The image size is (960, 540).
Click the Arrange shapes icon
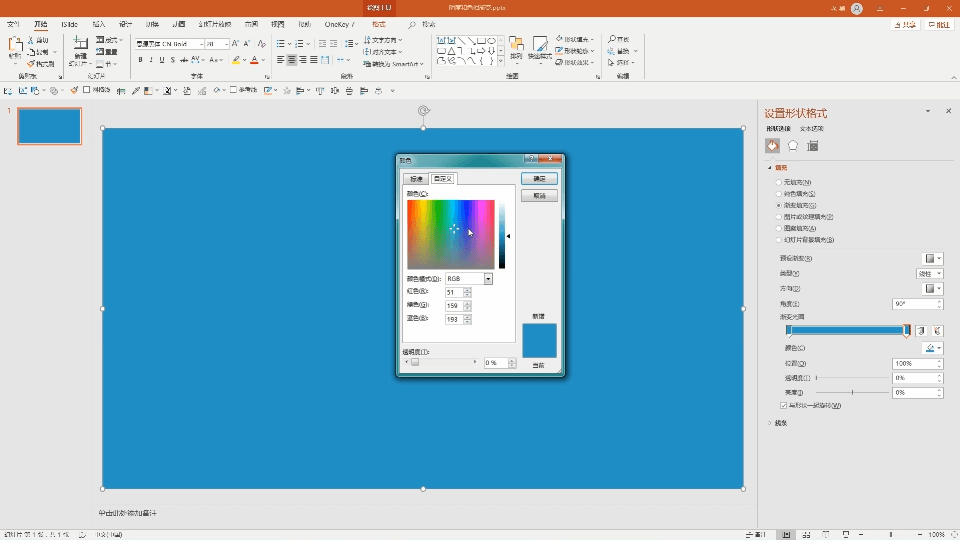(x=516, y=45)
